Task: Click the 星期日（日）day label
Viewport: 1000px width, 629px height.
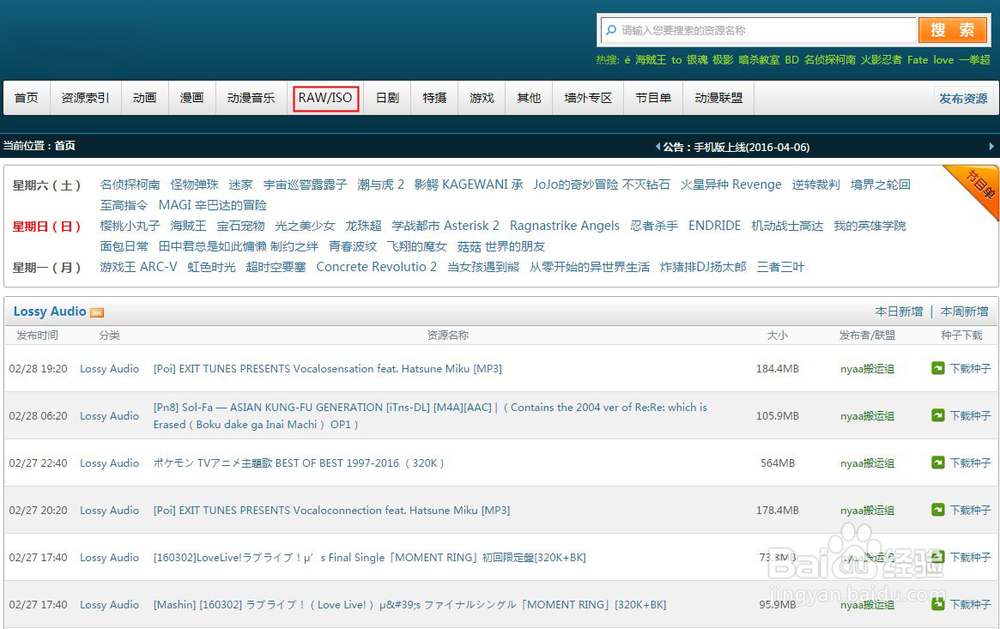Action: point(47,226)
